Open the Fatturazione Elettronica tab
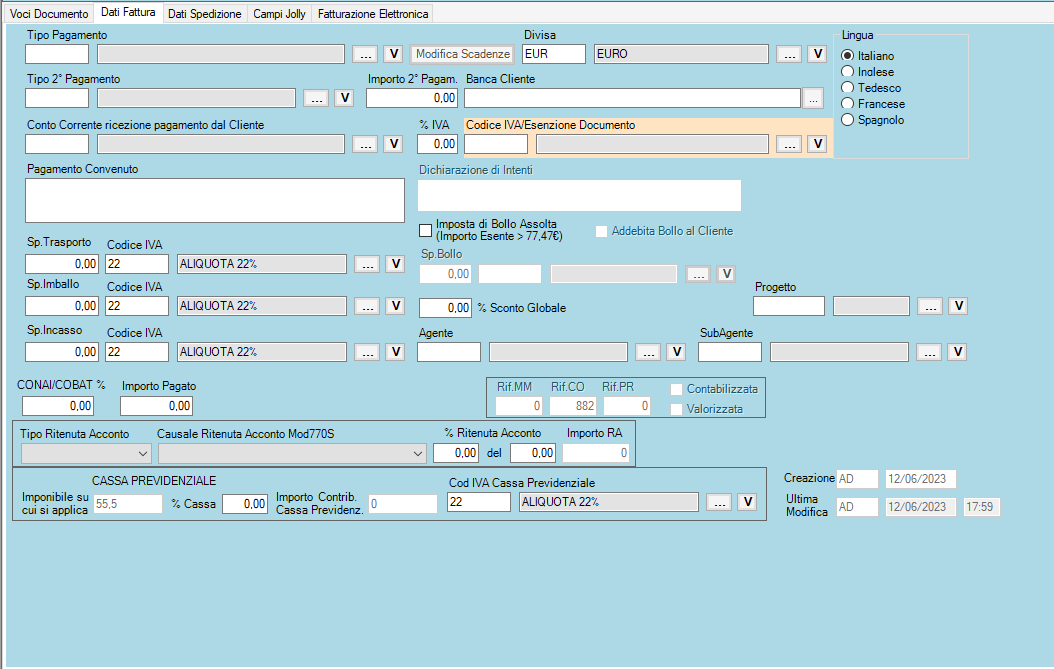The width and height of the screenshot is (1054, 669). [373, 14]
